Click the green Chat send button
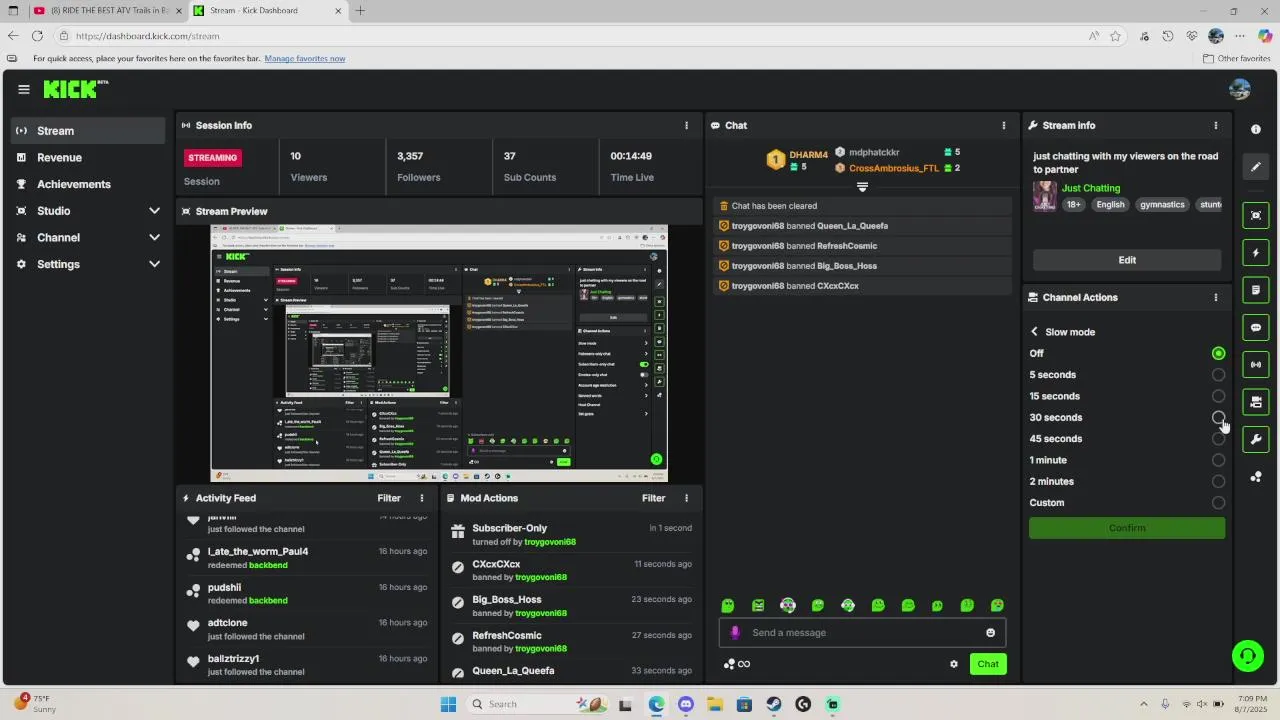1280x720 pixels. [x=988, y=664]
